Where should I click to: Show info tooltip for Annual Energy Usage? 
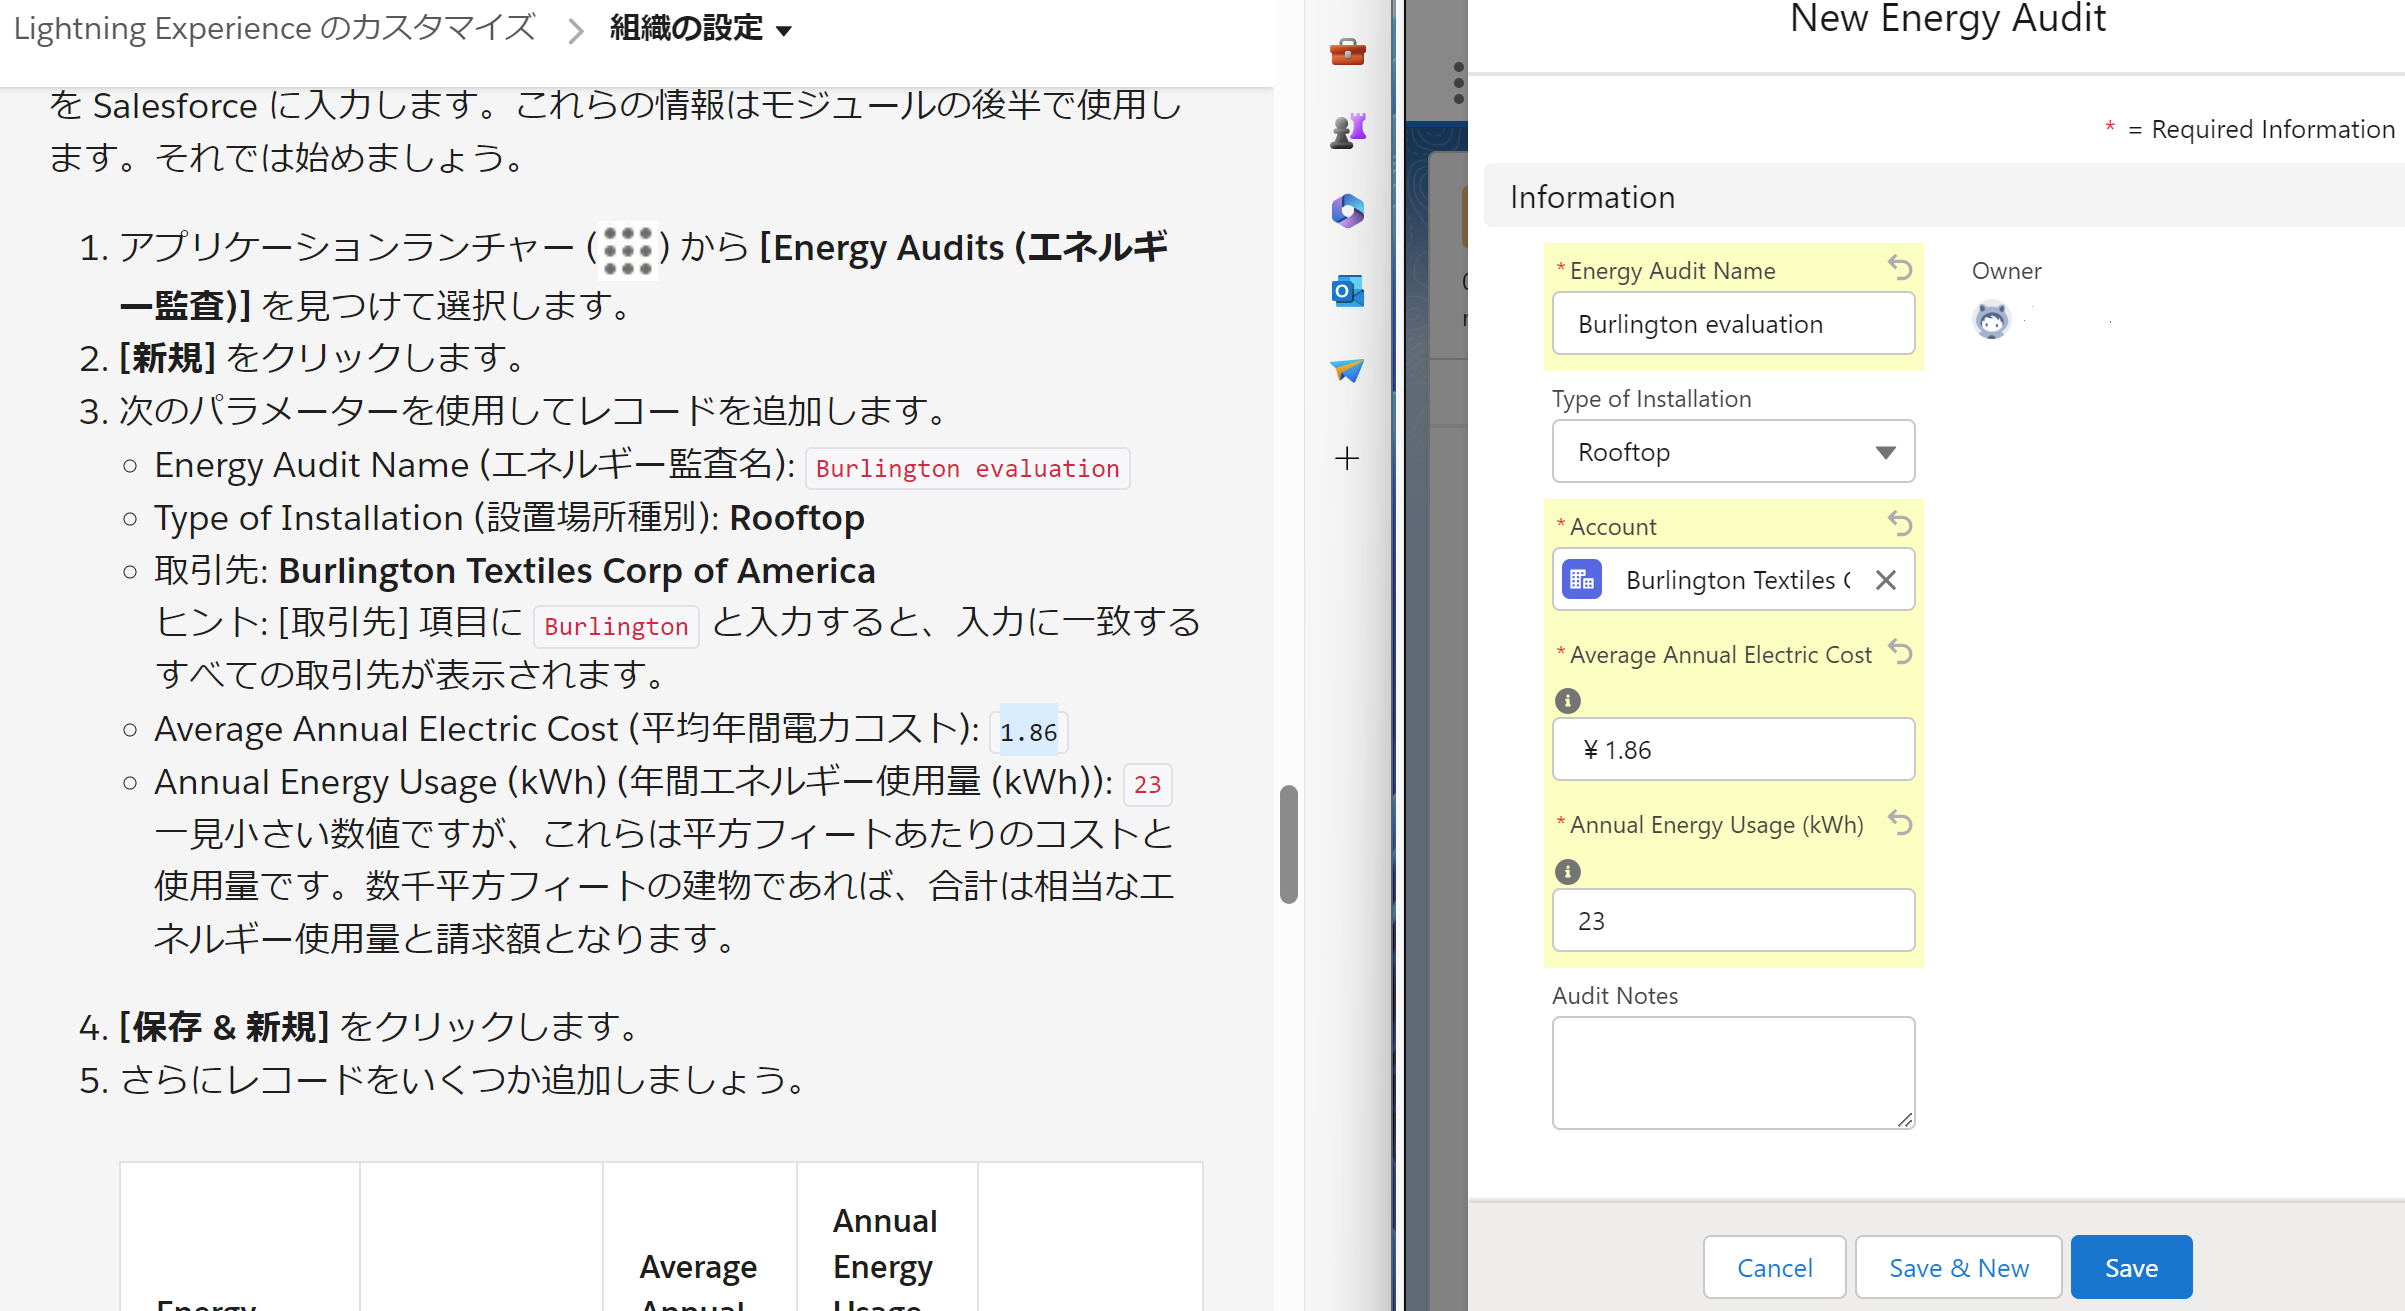(x=1567, y=872)
